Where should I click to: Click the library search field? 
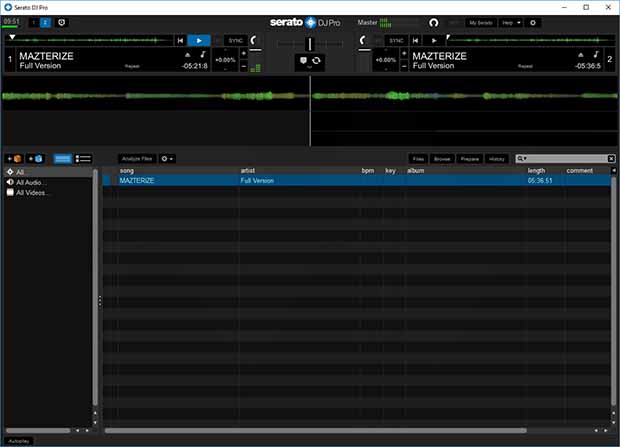[566, 159]
